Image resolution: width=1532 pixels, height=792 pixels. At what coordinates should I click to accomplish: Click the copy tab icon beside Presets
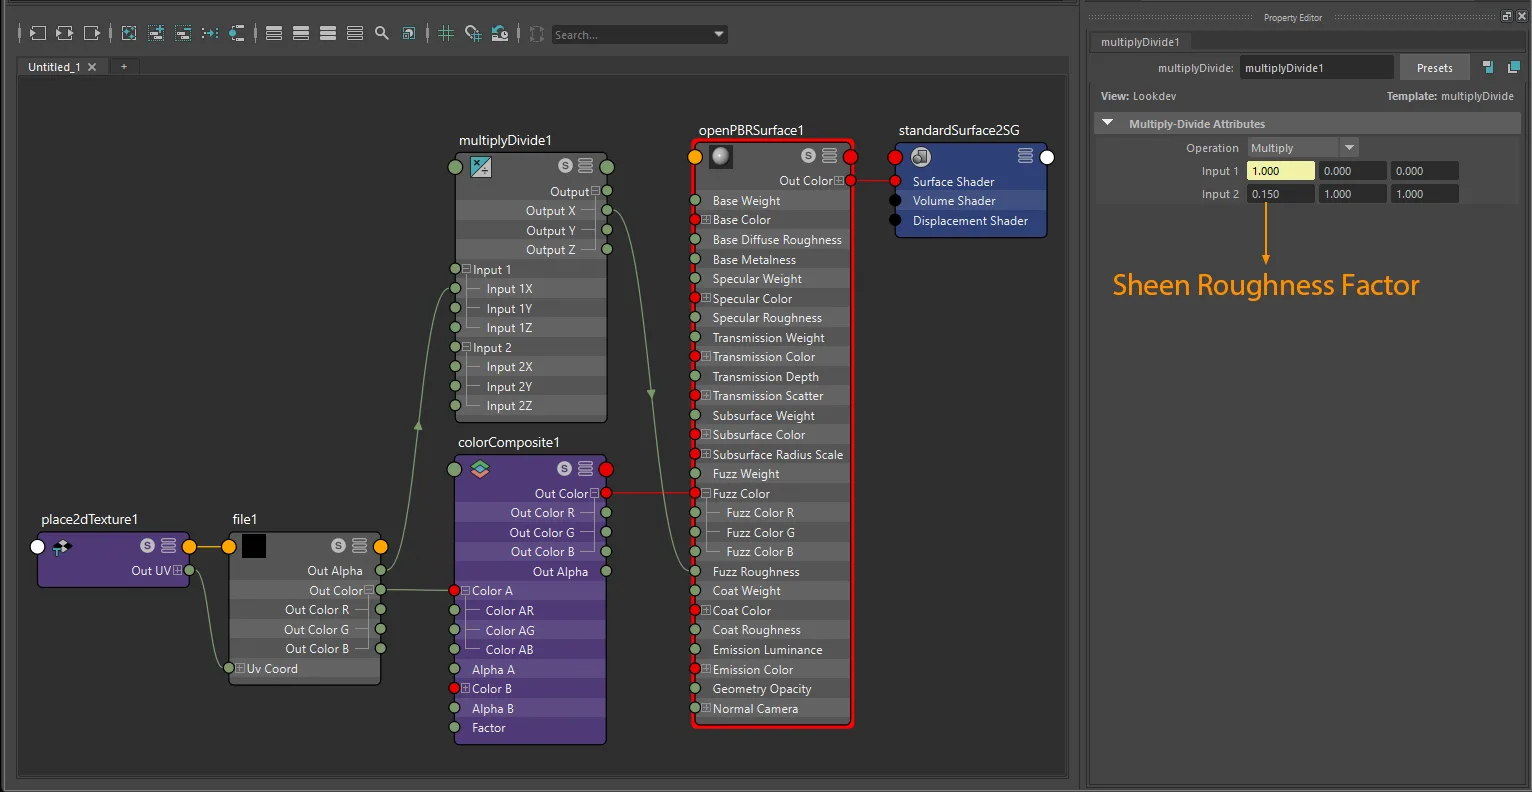(1487, 67)
